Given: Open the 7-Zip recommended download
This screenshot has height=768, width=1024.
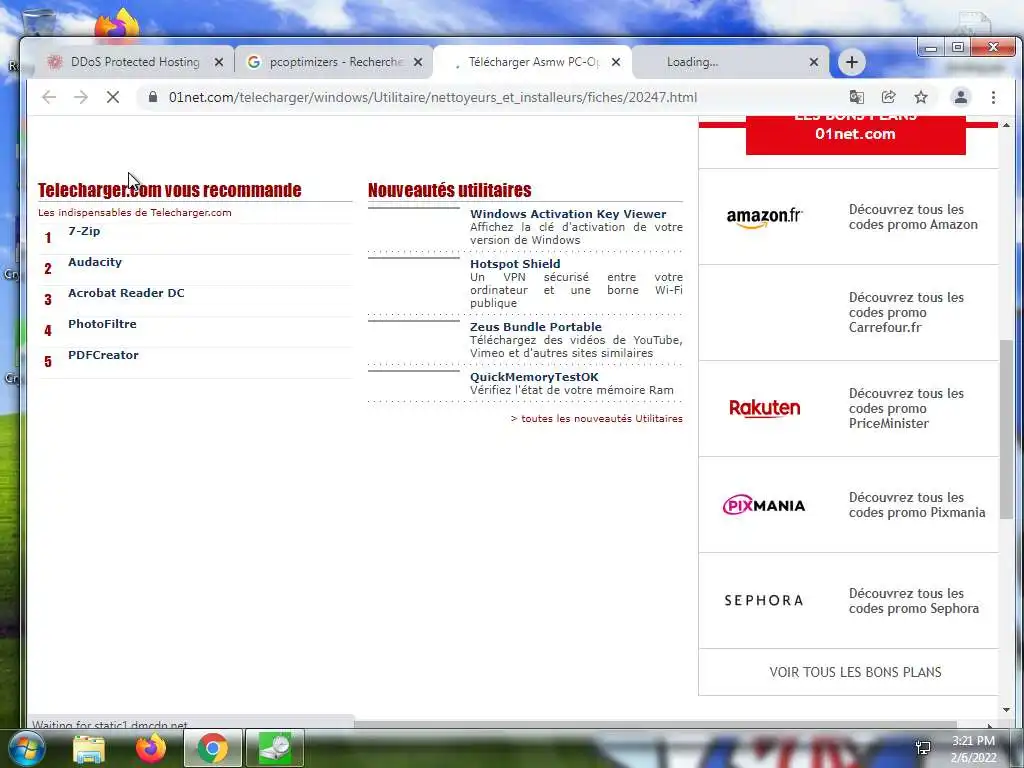Looking at the screenshot, I should click(84, 231).
